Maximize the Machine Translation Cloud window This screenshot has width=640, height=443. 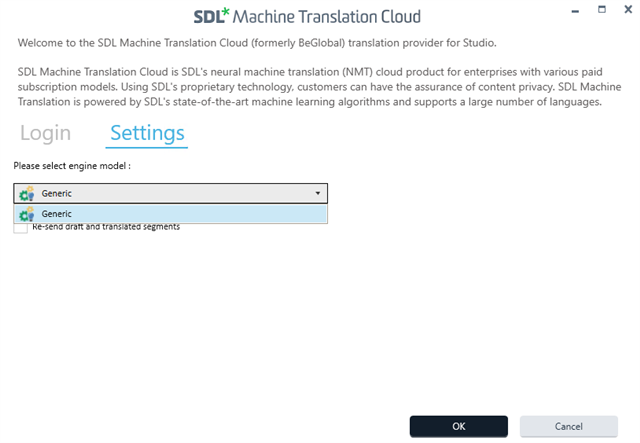602,9
